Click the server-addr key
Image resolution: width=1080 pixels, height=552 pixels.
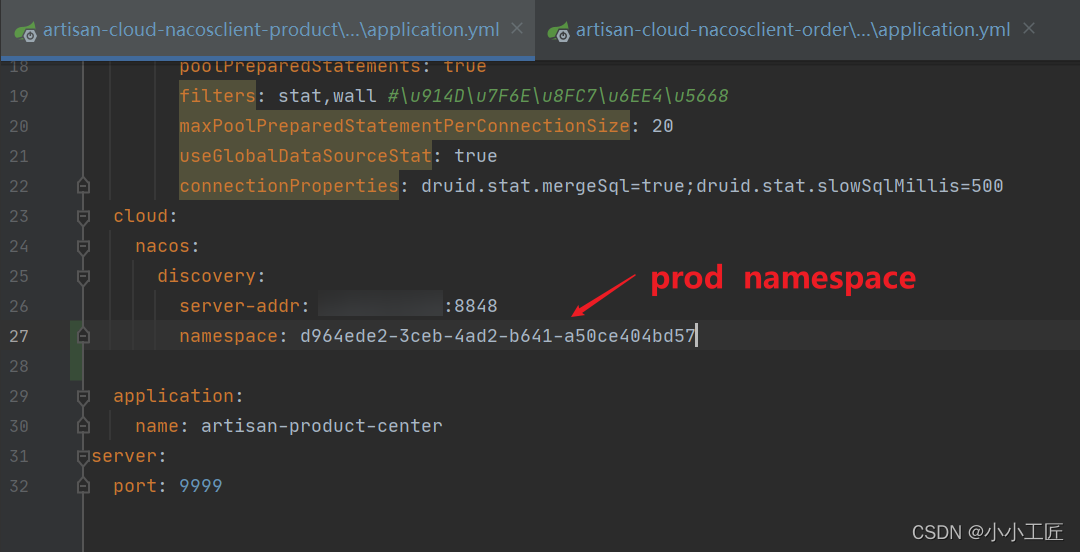pyautogui.click(x=240, y=306)
